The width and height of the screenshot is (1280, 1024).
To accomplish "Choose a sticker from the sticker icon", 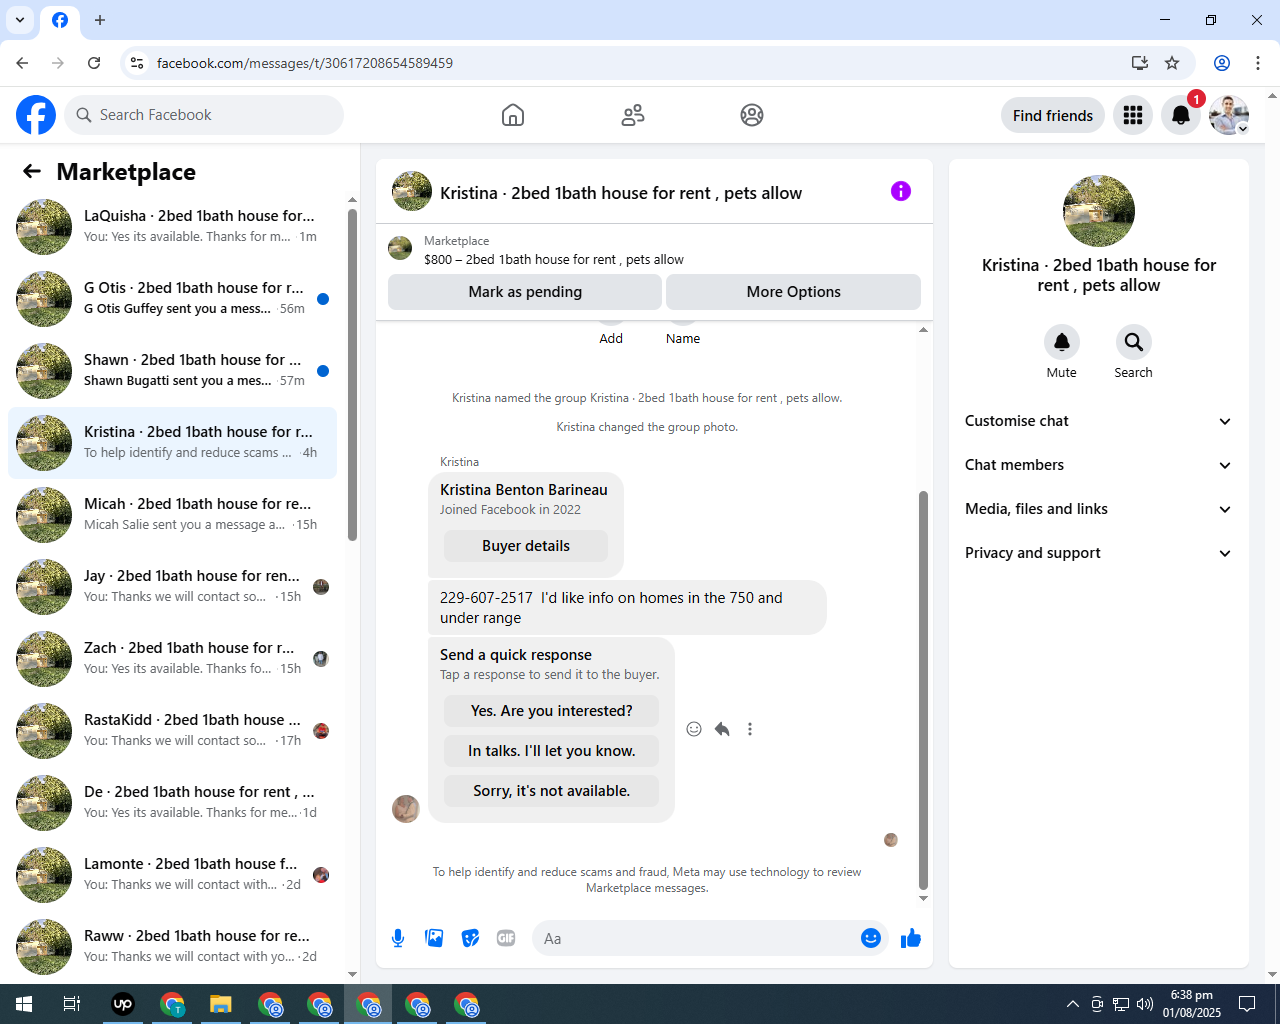I will [470, 938].
